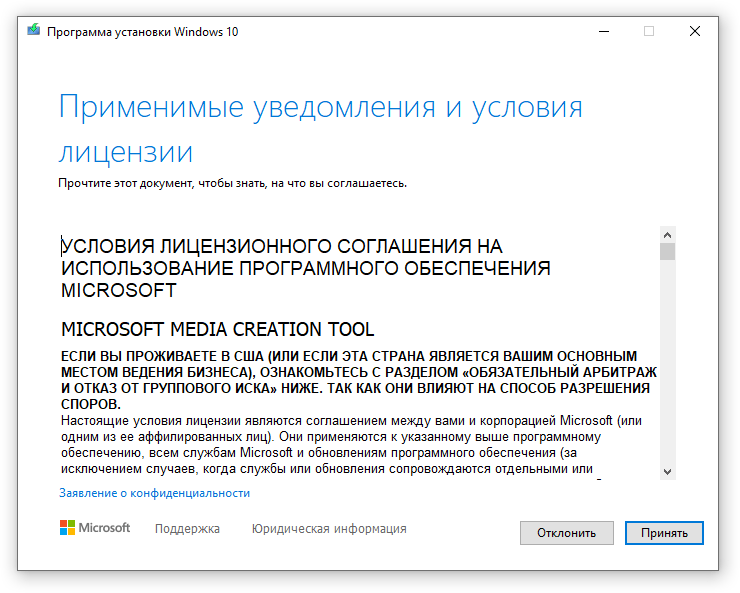Click the window title Программа установки Windows 10
740x593 pixels.
143,32
